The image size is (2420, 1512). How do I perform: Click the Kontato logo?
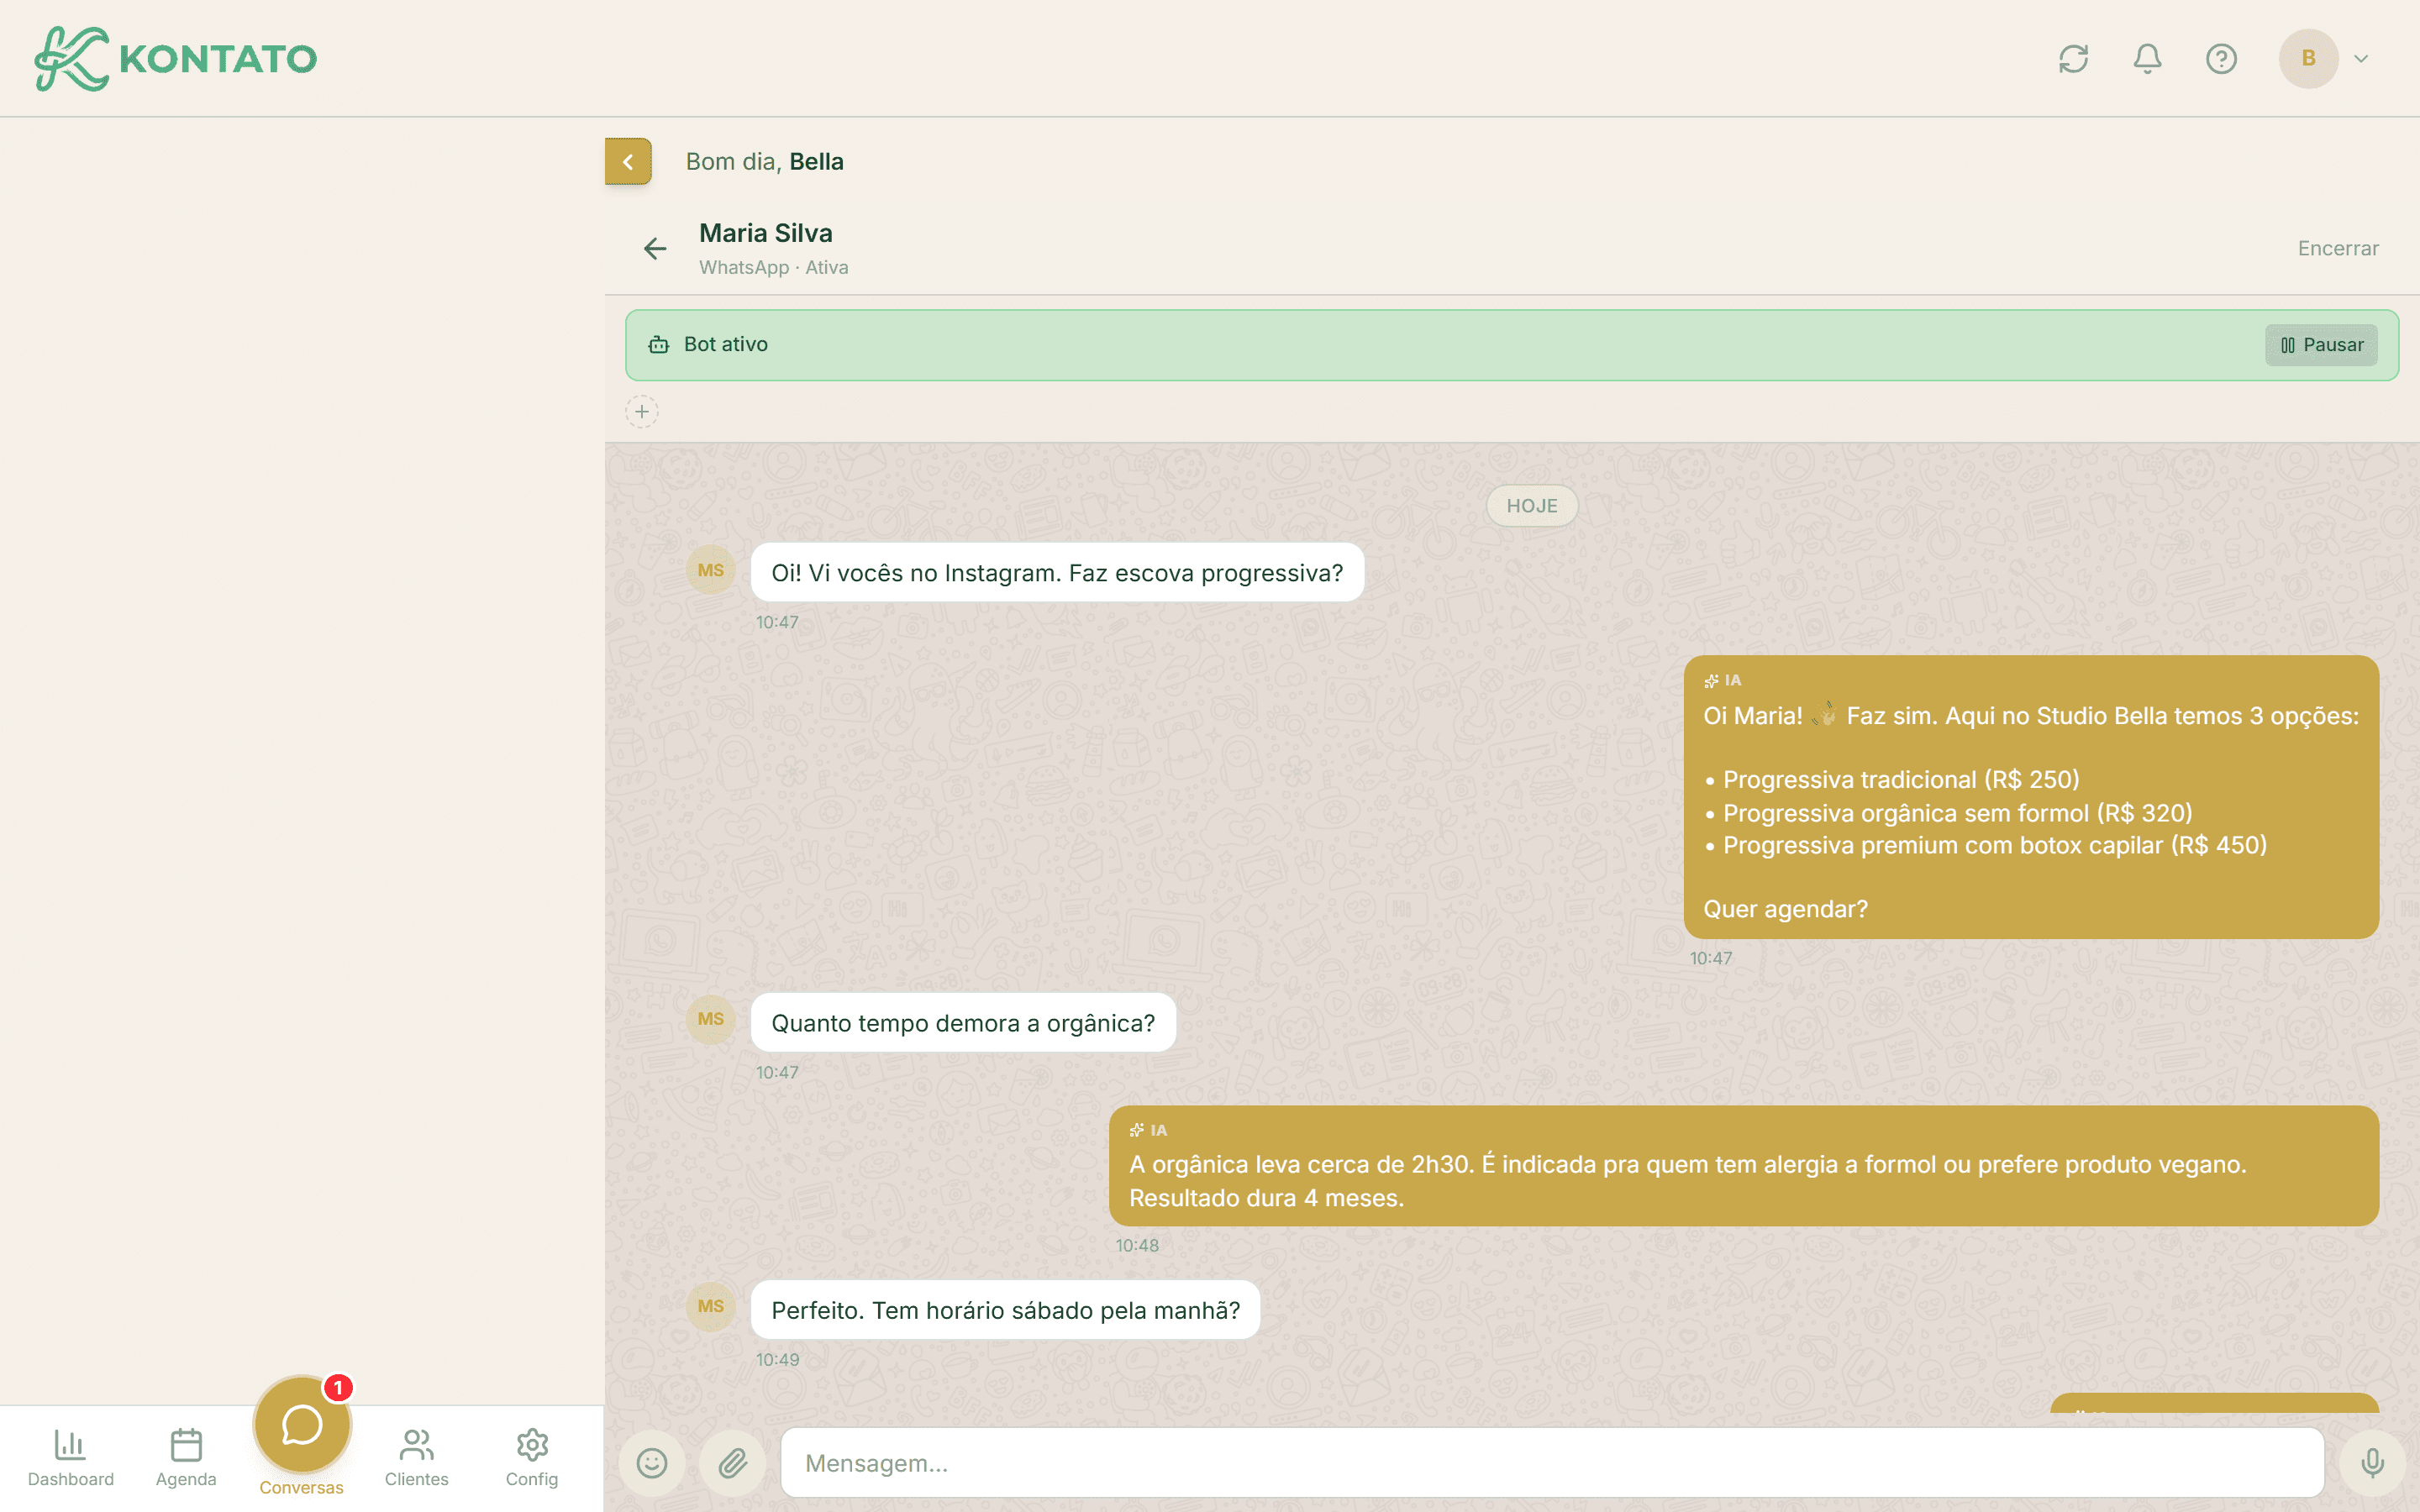(x=175, y=58)
